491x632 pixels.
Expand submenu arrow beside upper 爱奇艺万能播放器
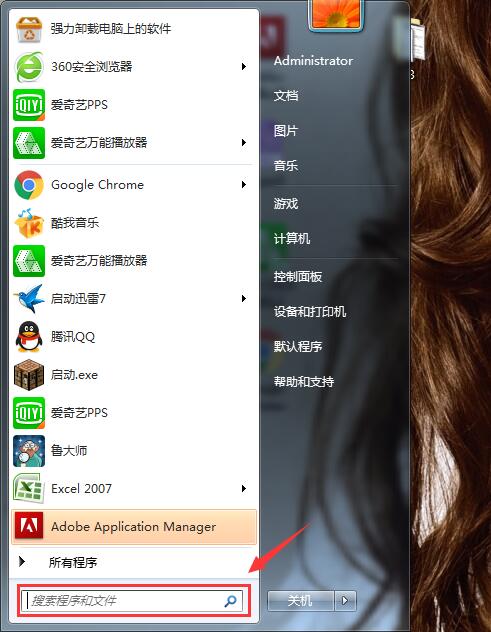[243, 143]
